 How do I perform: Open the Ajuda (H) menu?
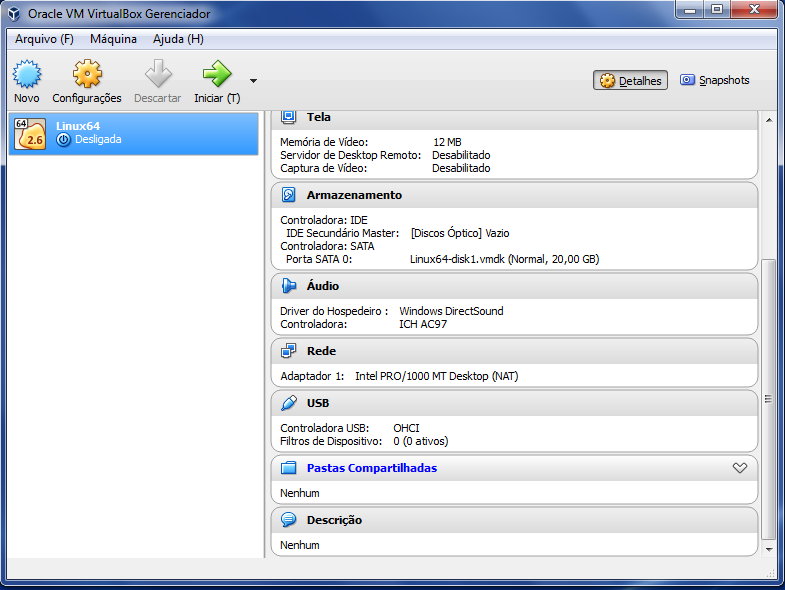click(178, 39)
